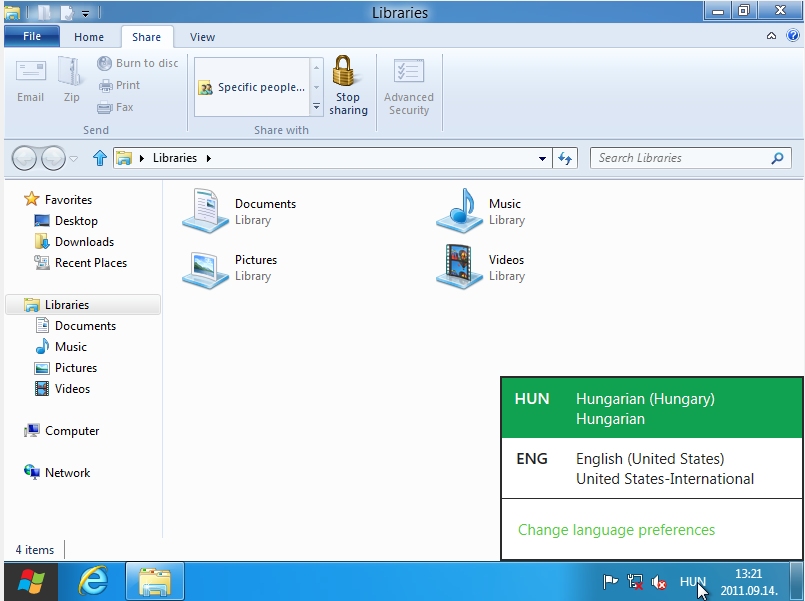Open Advanced Security

[409, 87]
